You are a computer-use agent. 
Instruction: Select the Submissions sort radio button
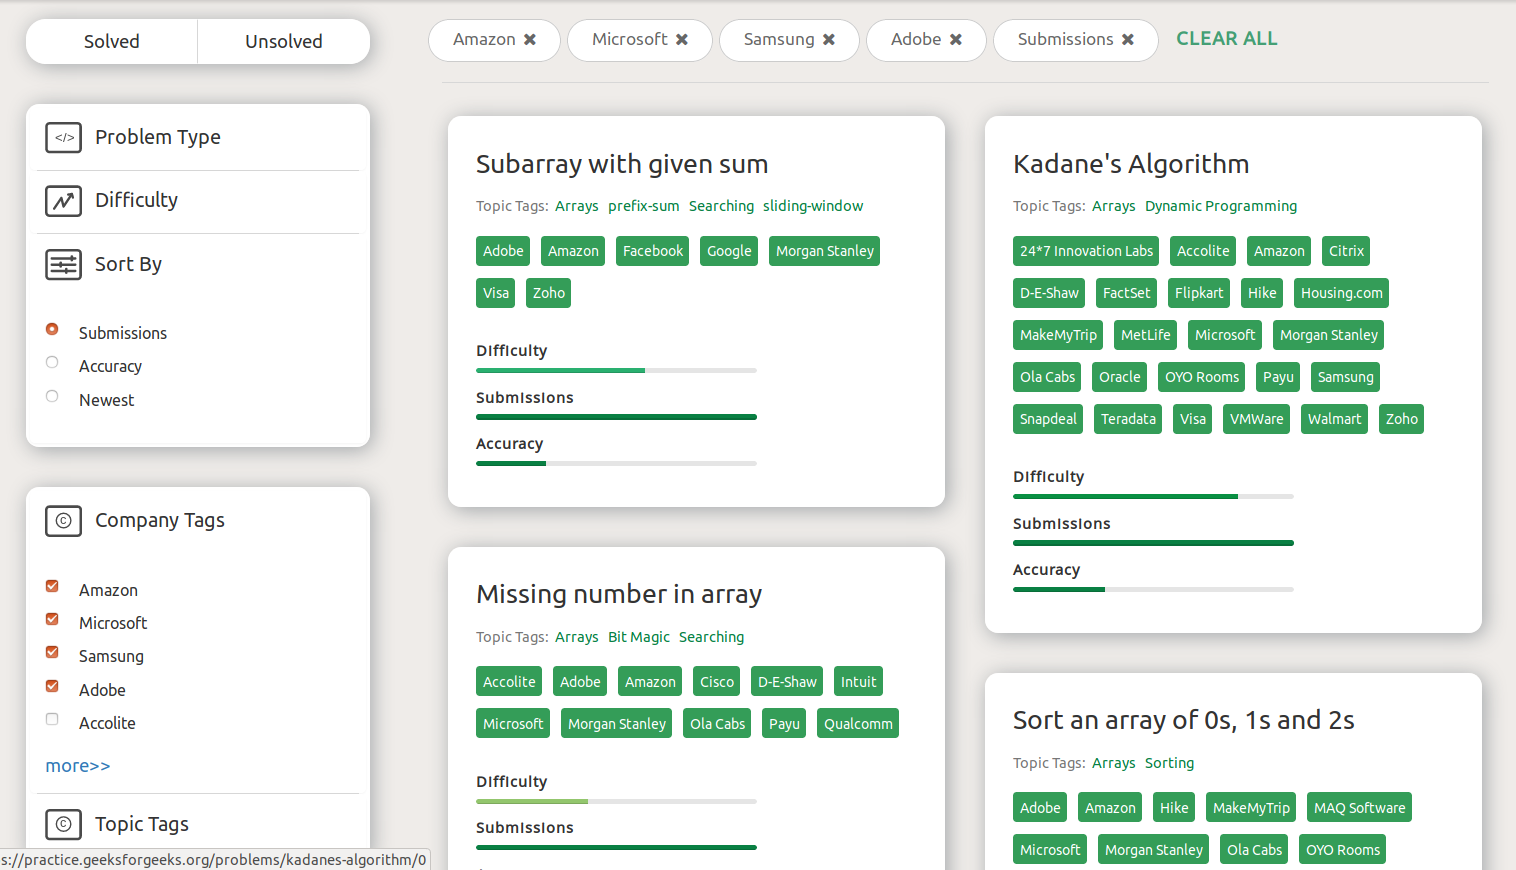tap(52, 329)
